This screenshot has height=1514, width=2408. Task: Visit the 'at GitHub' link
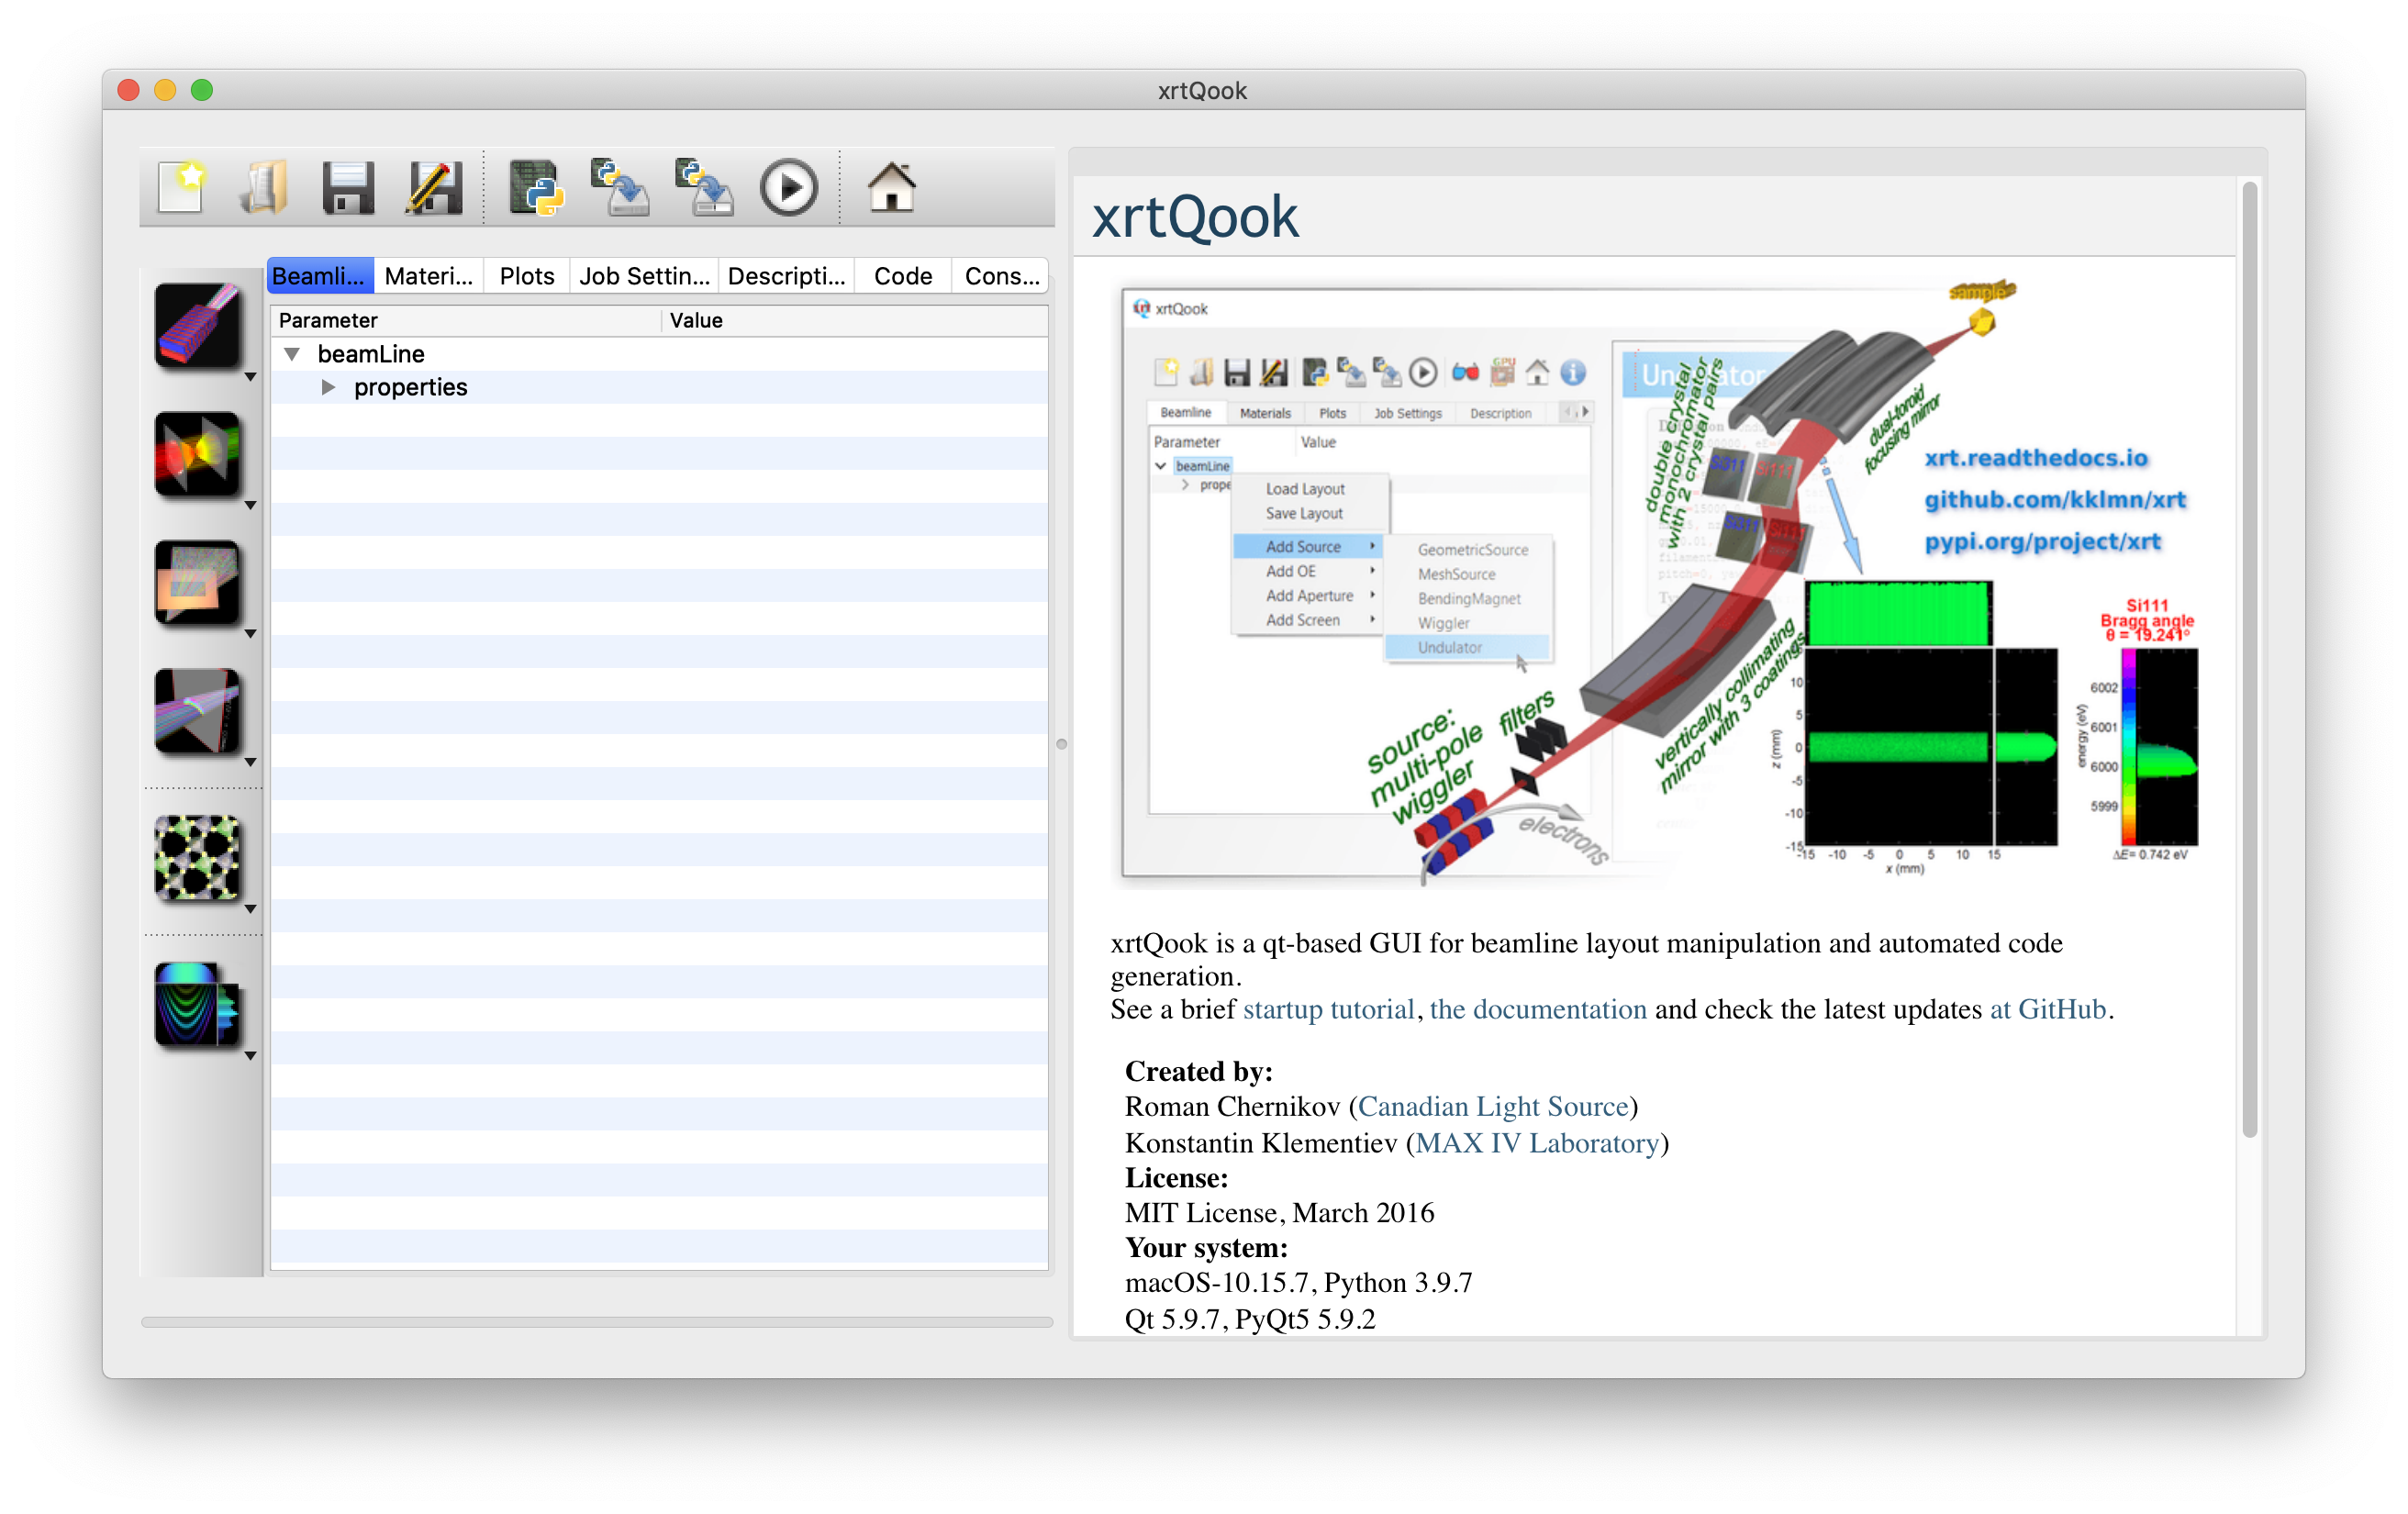(2047, 1009)
